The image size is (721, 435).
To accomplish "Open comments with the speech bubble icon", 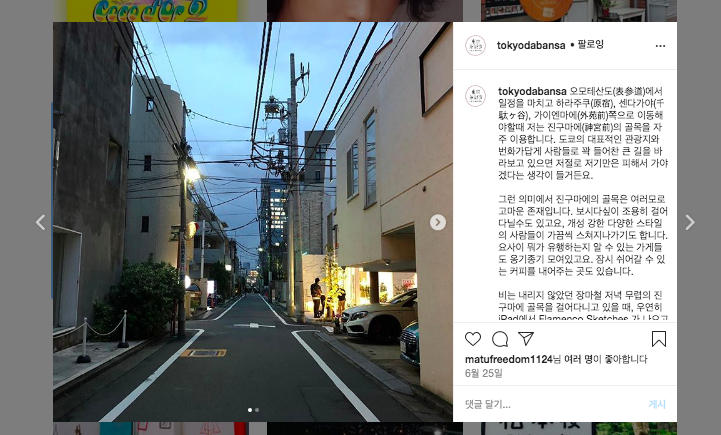I will click(x=500, y=339).
